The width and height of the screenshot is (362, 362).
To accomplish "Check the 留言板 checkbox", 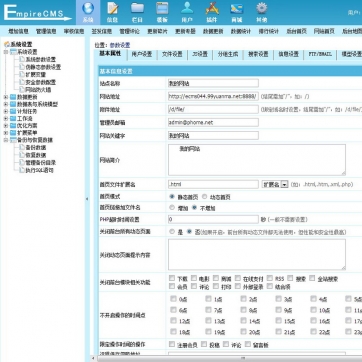I will [x=248, y=344].
